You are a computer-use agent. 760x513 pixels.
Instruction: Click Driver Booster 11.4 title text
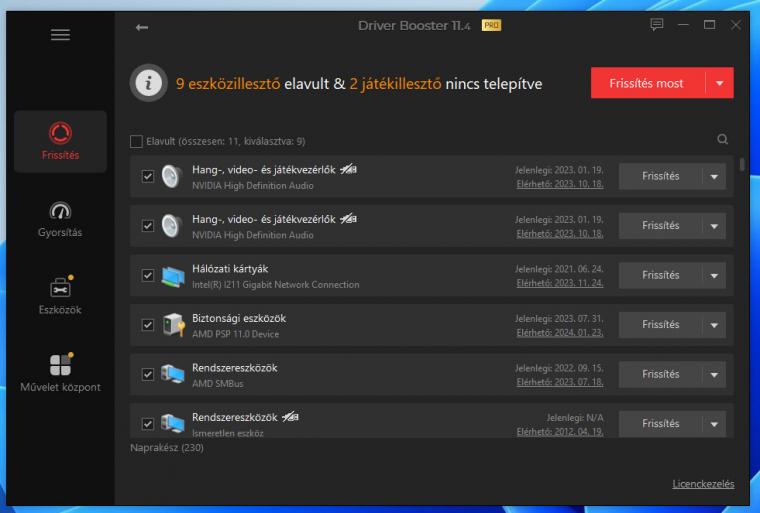pos(414,26)
